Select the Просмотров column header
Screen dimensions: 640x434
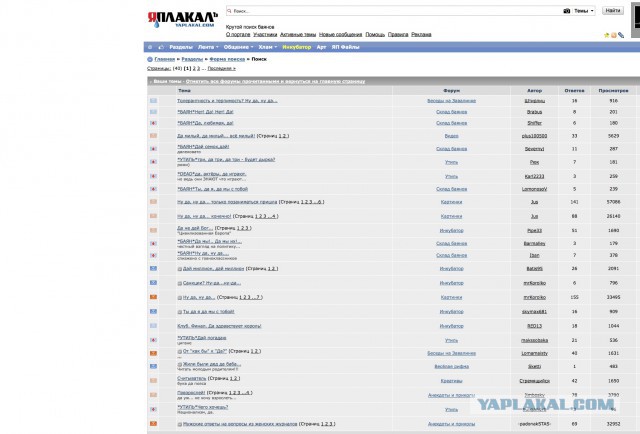[x=613, y=90]
